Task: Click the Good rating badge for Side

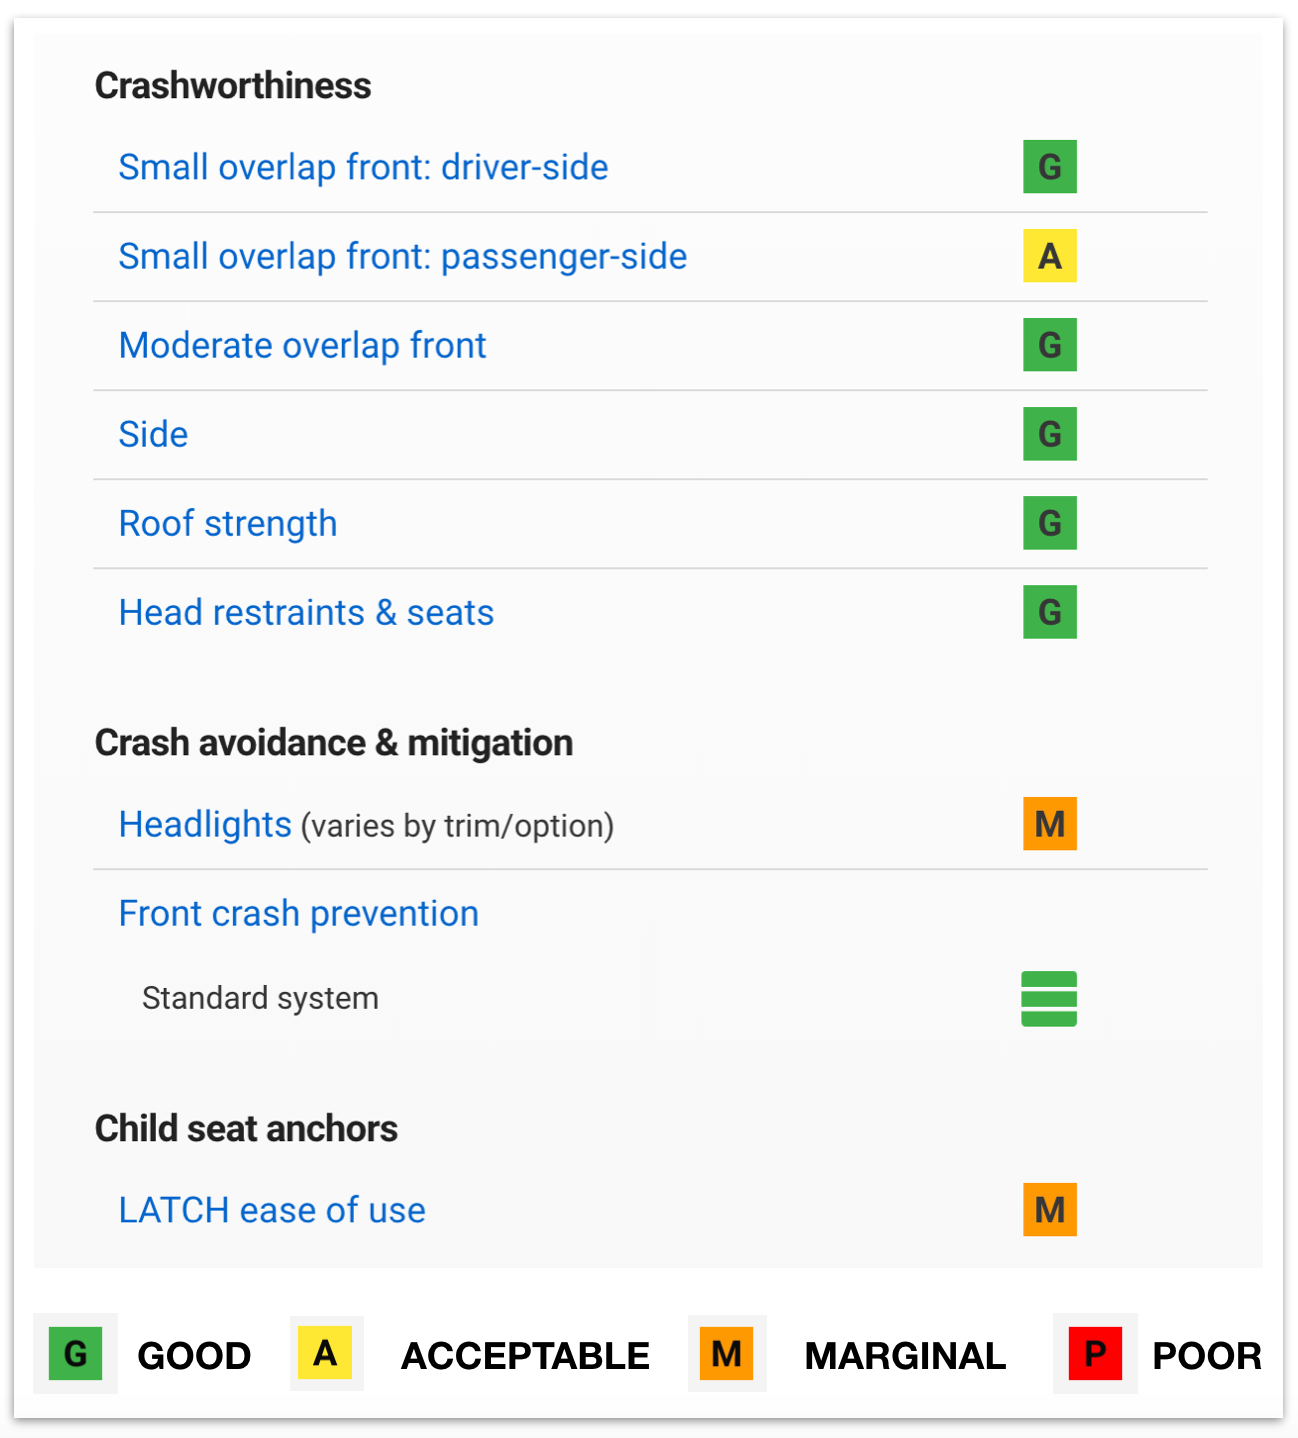Action: point(1049,434)
